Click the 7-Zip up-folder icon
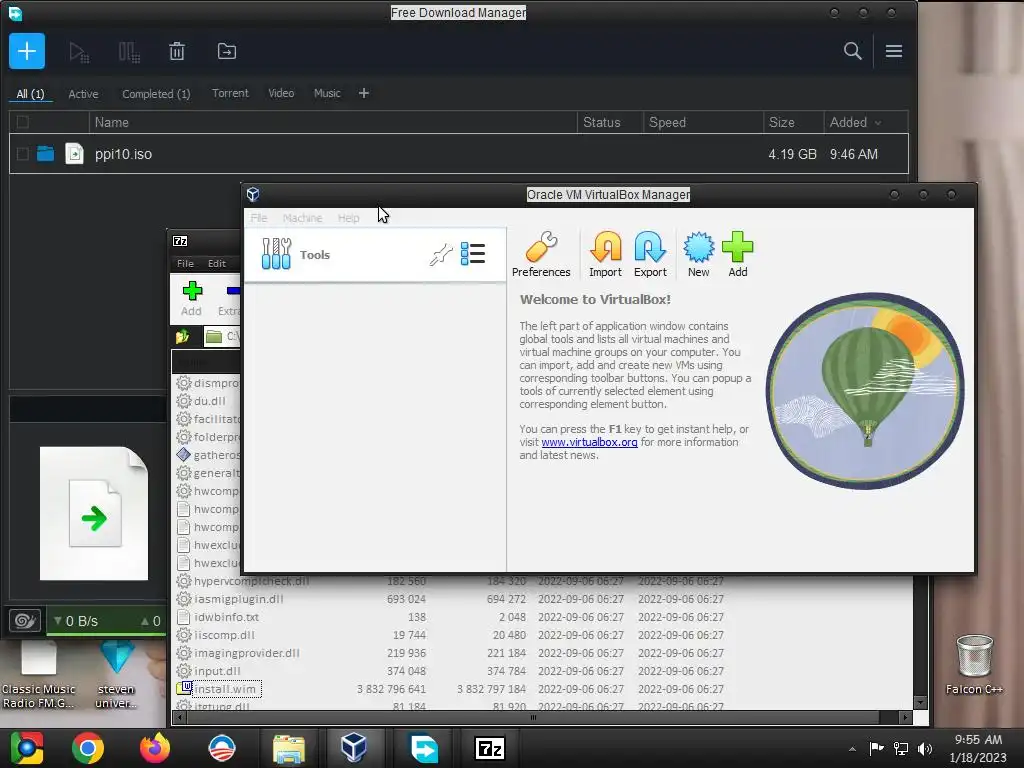The height and width of the screenshot is (768, 1024). point(182,336)
